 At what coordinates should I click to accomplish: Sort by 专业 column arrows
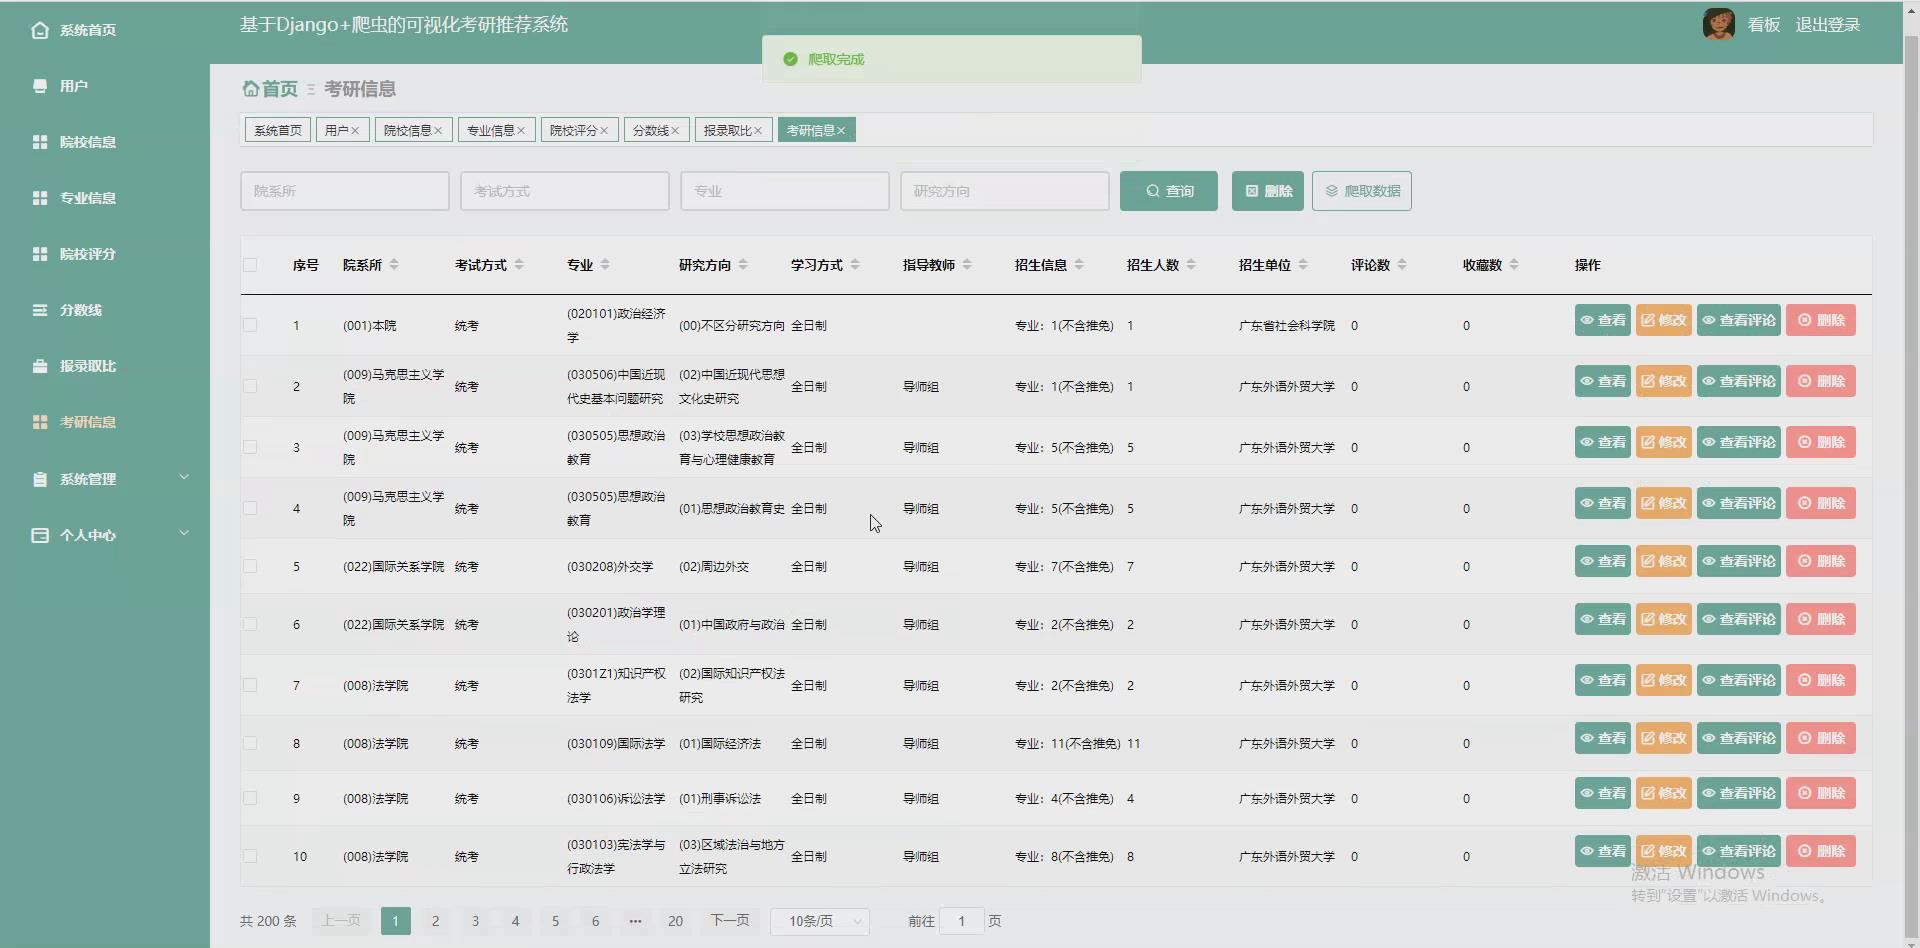(605, 265)
